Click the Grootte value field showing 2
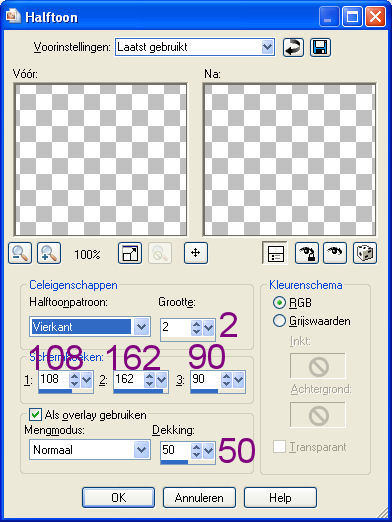392x522 pixels. coord(176,328)
